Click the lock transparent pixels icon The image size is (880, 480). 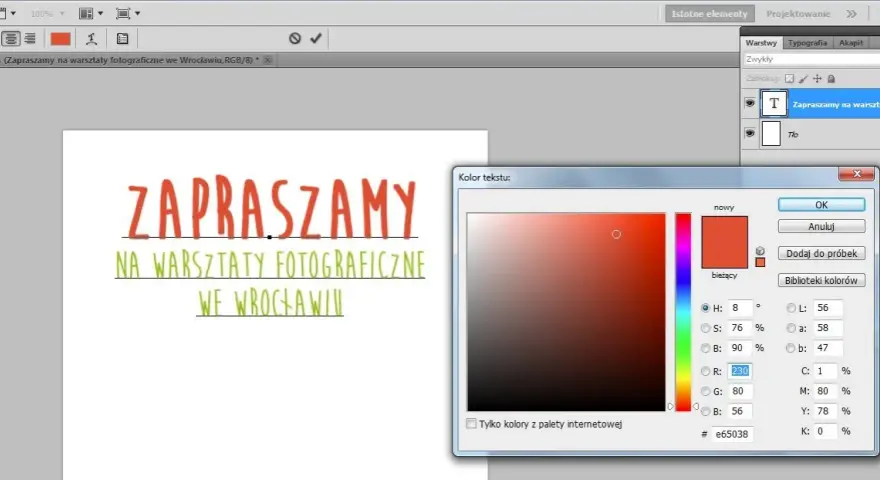coord(789,79)
